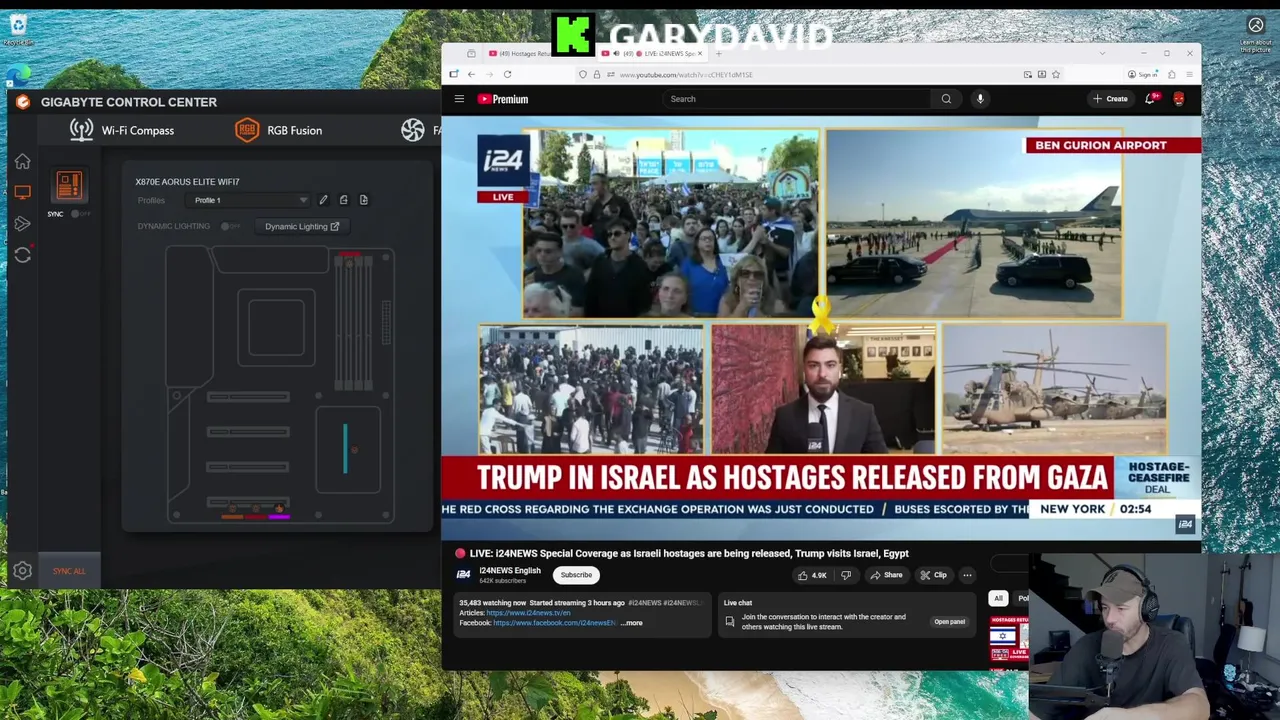Click the browser site shield icon
The width and height of the screenshot is (1280, 720).
tap(583, 74)
